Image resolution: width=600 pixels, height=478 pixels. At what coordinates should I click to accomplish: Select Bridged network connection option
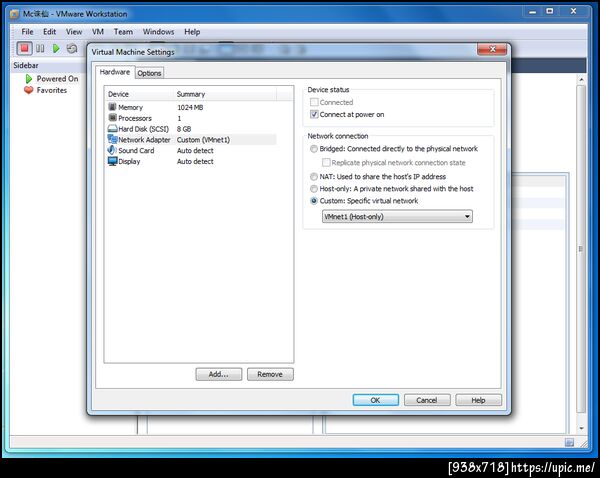[x=314, y=149]
